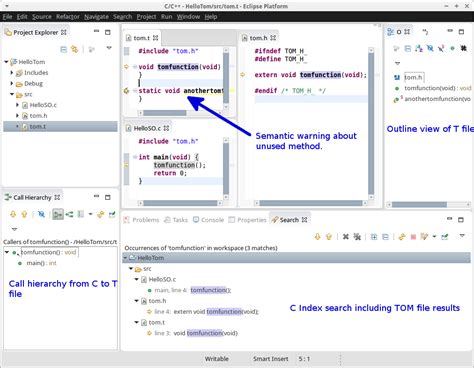Screen dimensions: 474x368
Task: Open 'line 4: extern void tomfunction(void);' match
Action: (203, 312)
